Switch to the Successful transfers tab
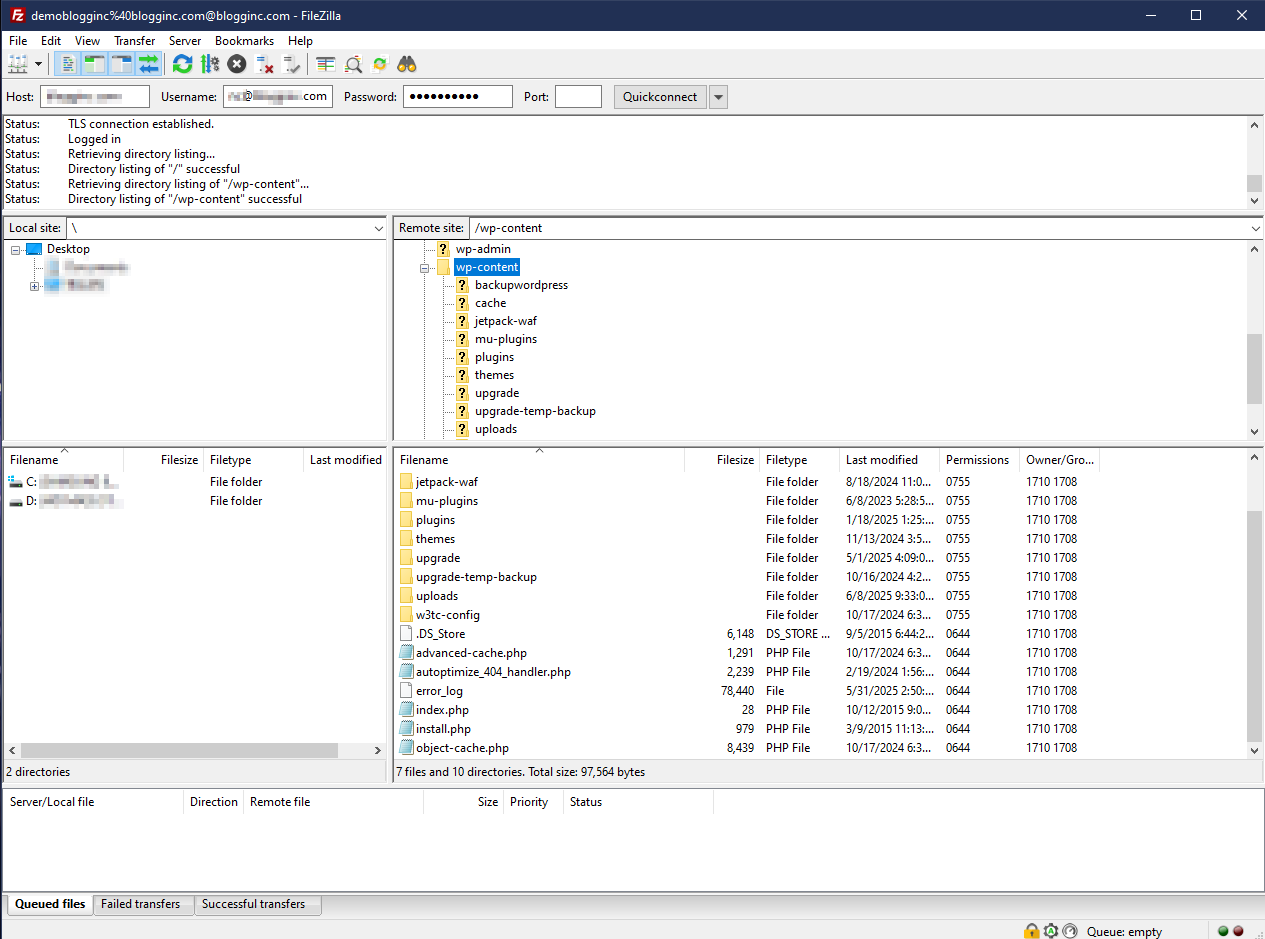Image resolution: width=1265 pixels, height=939 pixels. (258, 904)
